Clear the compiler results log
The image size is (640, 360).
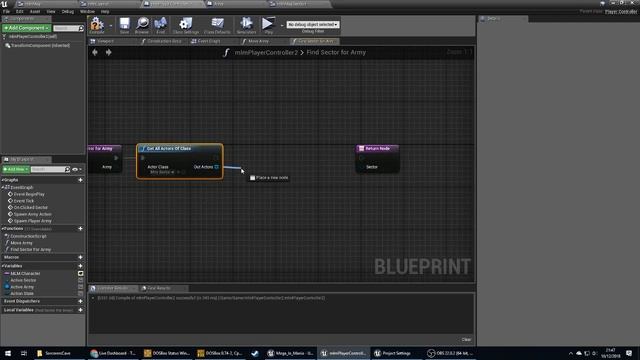pyautogui.click(x=466, y=340)
